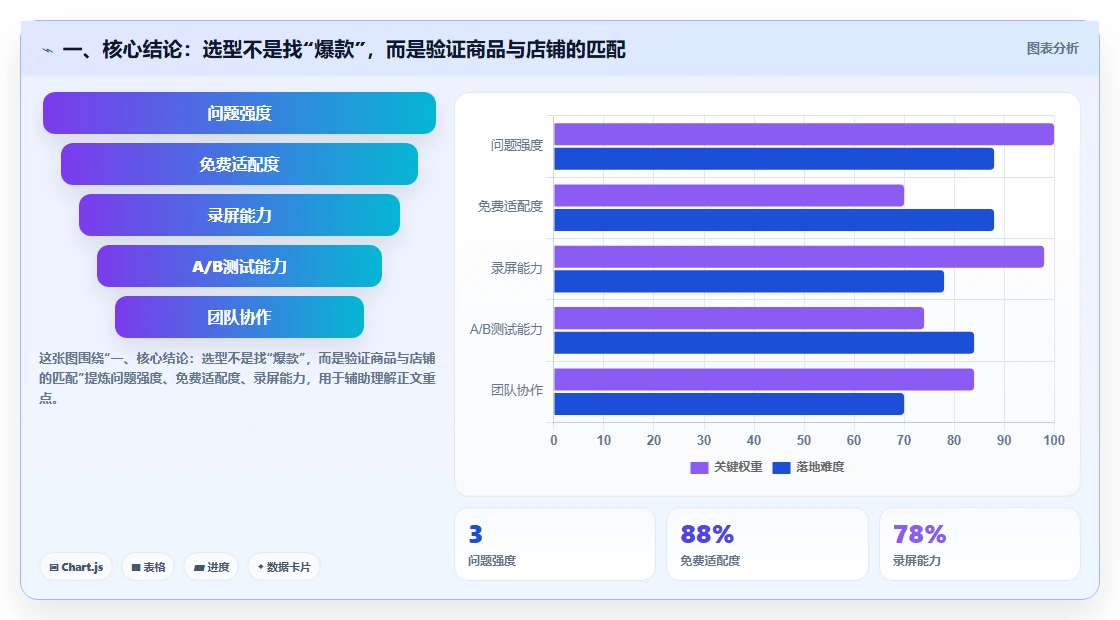Click the slide title 一、核心结论
This screenshot has height=620, width=1120.
[x=344, y=49]
